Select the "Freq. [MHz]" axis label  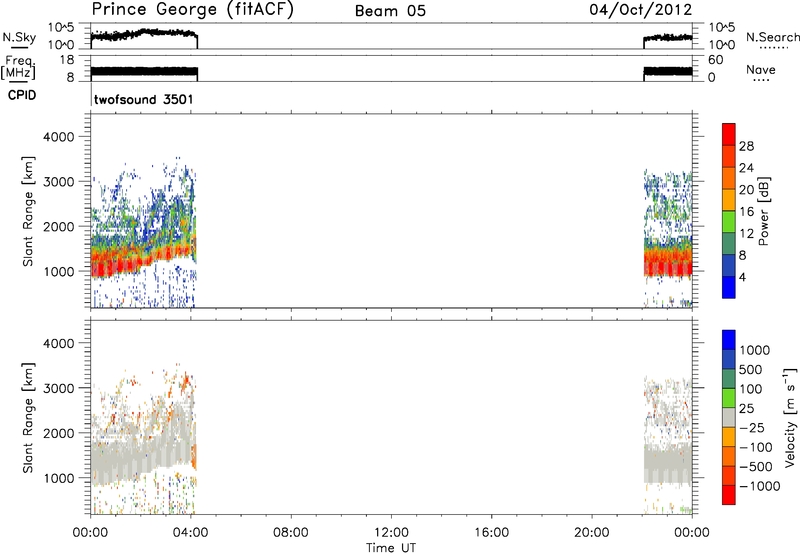[x=18, y=68]
